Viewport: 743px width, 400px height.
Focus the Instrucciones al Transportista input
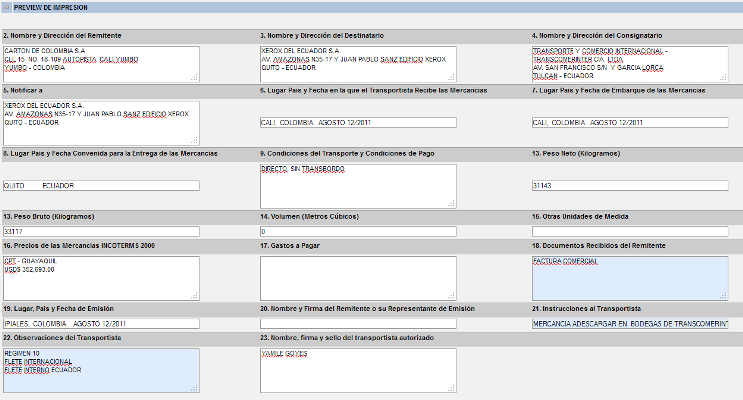630,323
